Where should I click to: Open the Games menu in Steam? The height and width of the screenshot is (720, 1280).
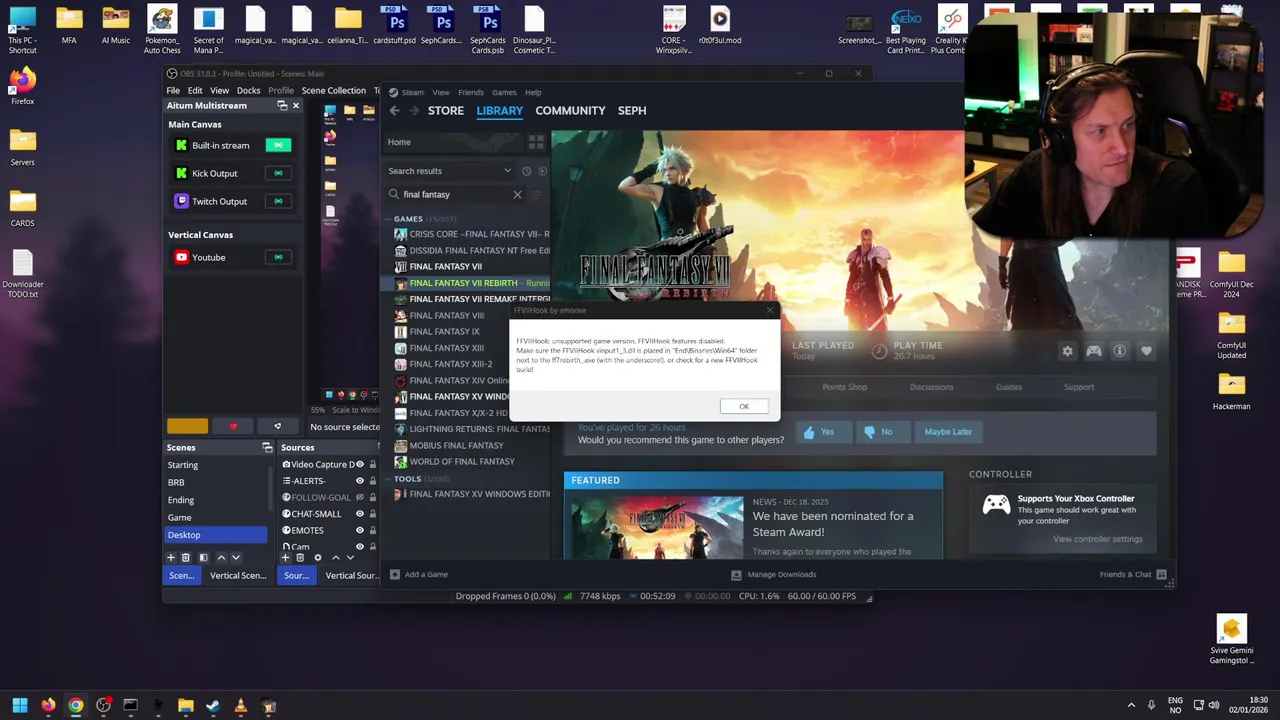(x=504, y=92)
